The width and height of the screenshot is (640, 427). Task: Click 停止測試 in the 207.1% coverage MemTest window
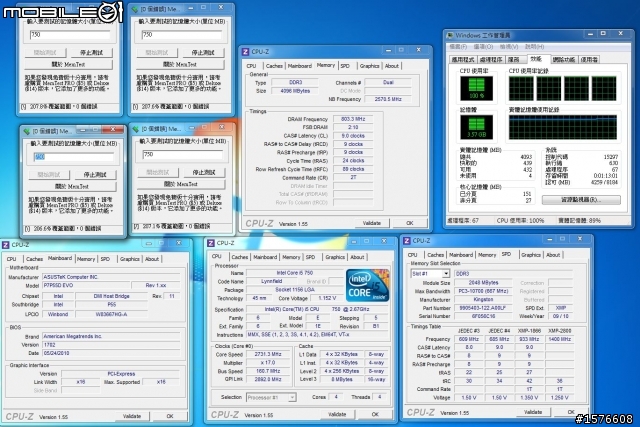[204, 172]
